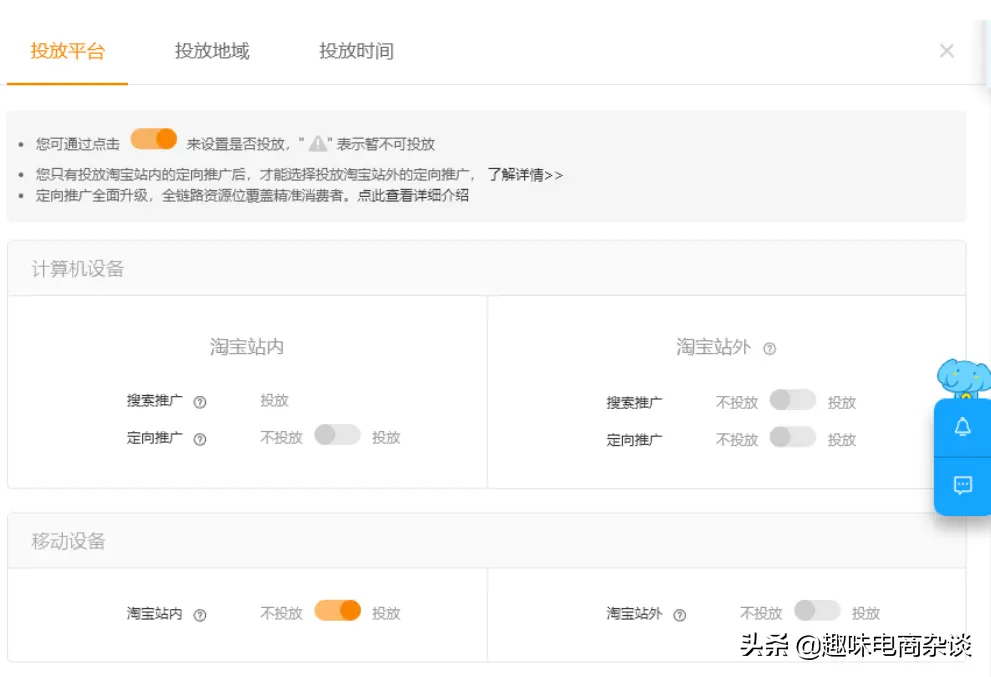
Task: Enable mobile 淘宝站外 switch
Action: coord(817,611)
